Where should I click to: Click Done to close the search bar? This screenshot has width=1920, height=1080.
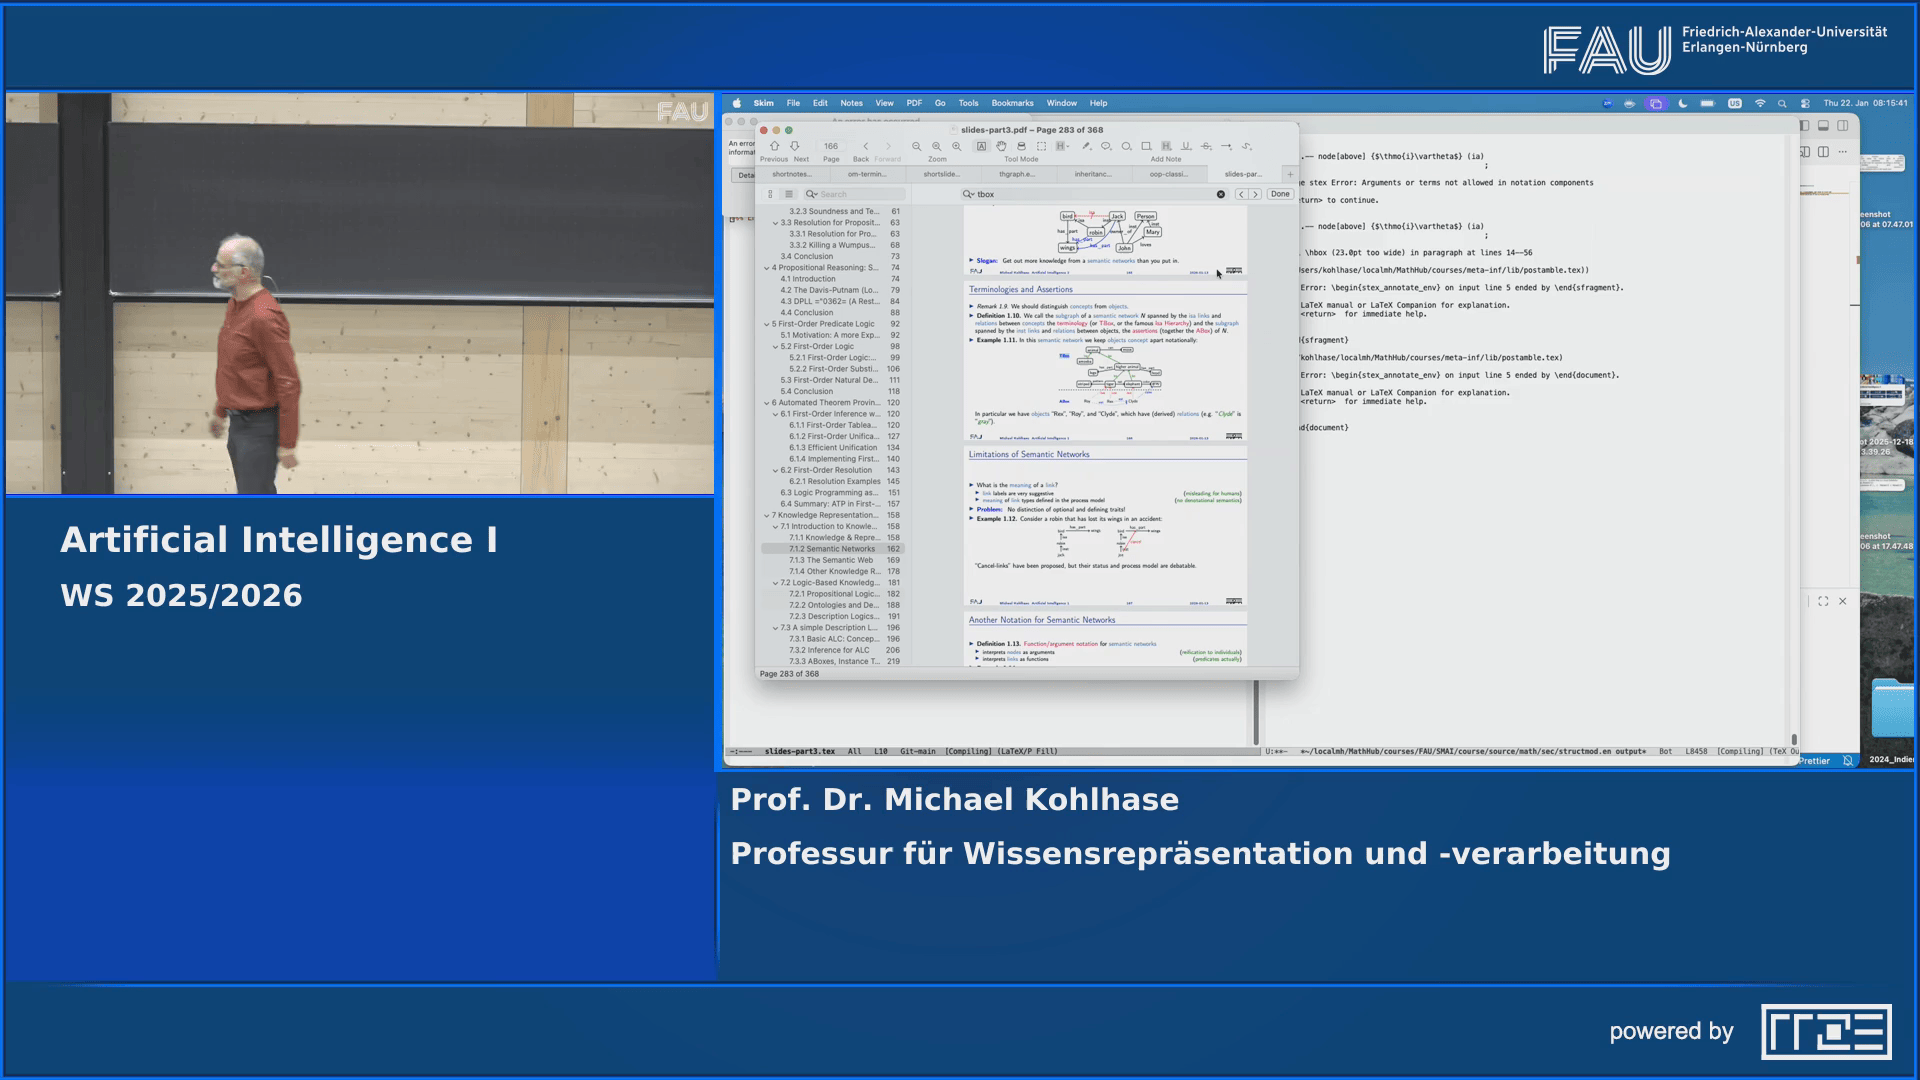click(x=1281, y=193)
